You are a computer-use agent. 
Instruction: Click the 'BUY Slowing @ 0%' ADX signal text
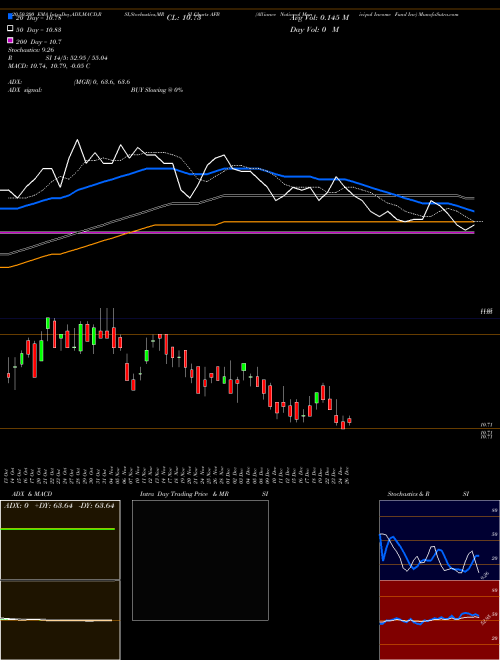[157, 90]
